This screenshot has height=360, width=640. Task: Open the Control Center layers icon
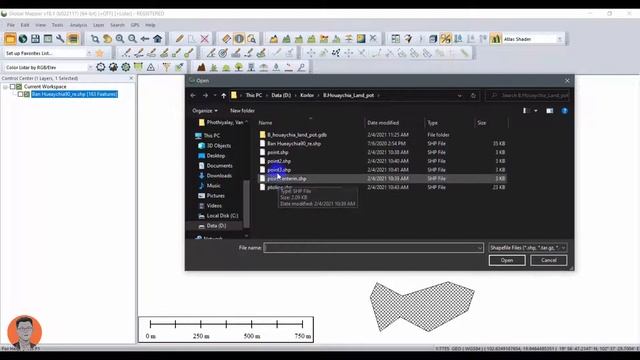coord(73,39)
